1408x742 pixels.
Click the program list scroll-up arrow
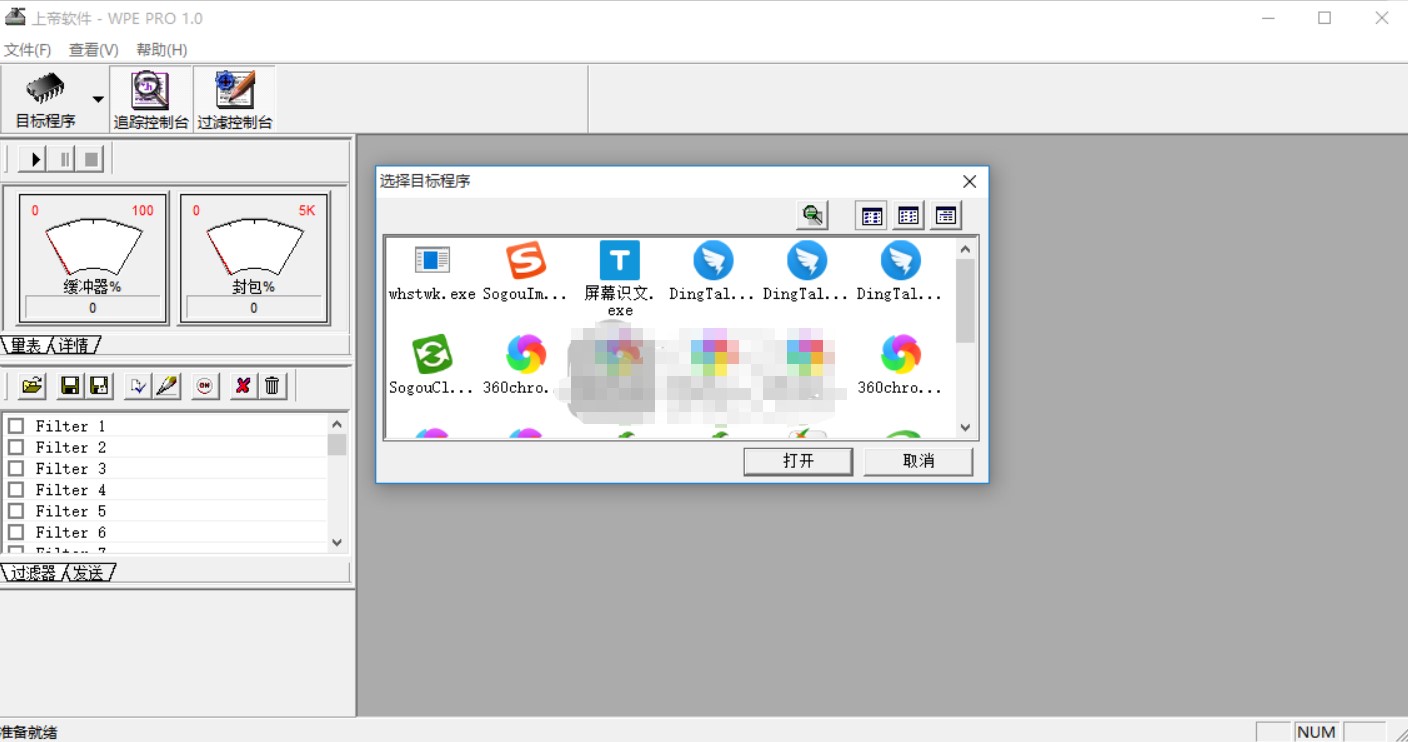(965, 249)
